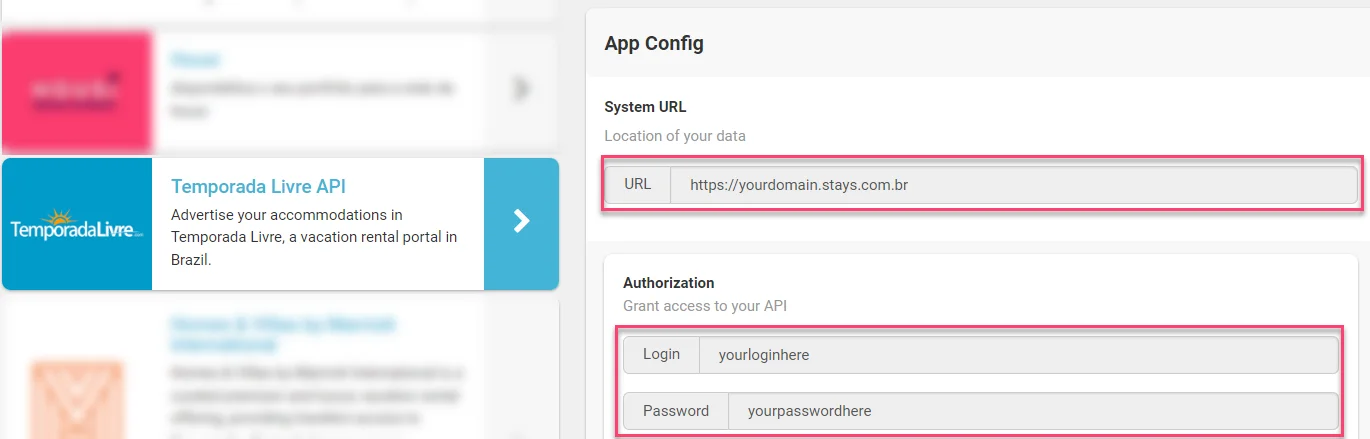
Task: Expand the blurred pink card's chevron arrow
Action: tap(521, 89)
